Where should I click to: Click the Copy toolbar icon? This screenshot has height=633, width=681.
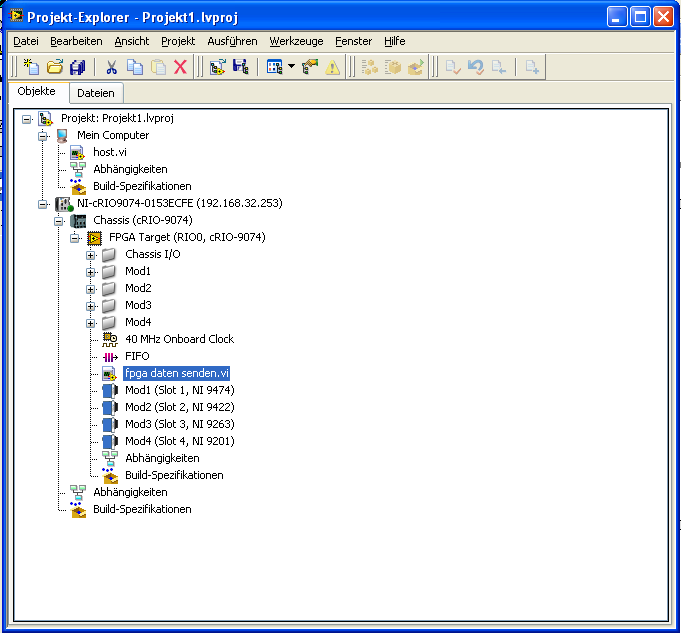(135, 67)
